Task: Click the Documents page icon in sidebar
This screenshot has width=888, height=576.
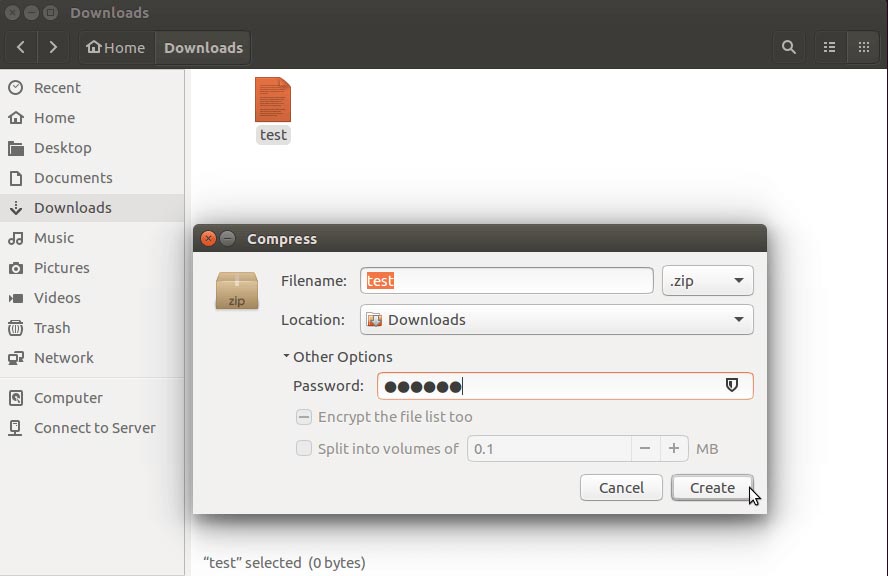Action: pyautogui.click(x=16, y=178)
